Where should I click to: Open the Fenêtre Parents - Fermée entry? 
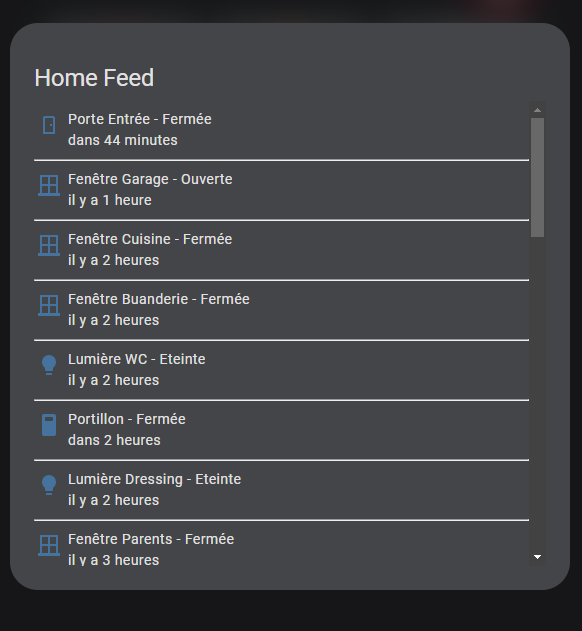click(x=281, y=544)
